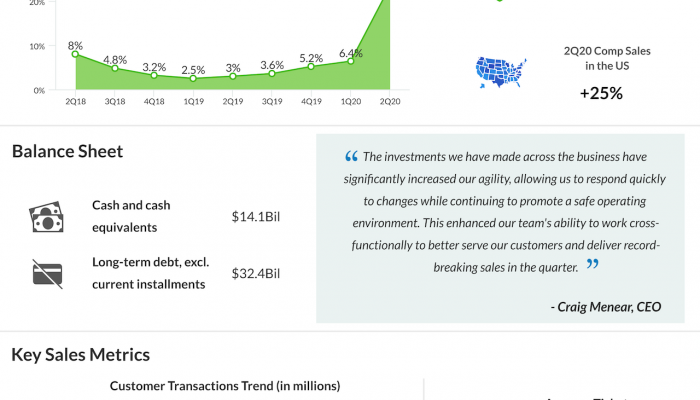Select the 2.5% data point for 1Q19
Viewport: 700px width, 400px height.
pyautogui.click(x=193, y=78)
